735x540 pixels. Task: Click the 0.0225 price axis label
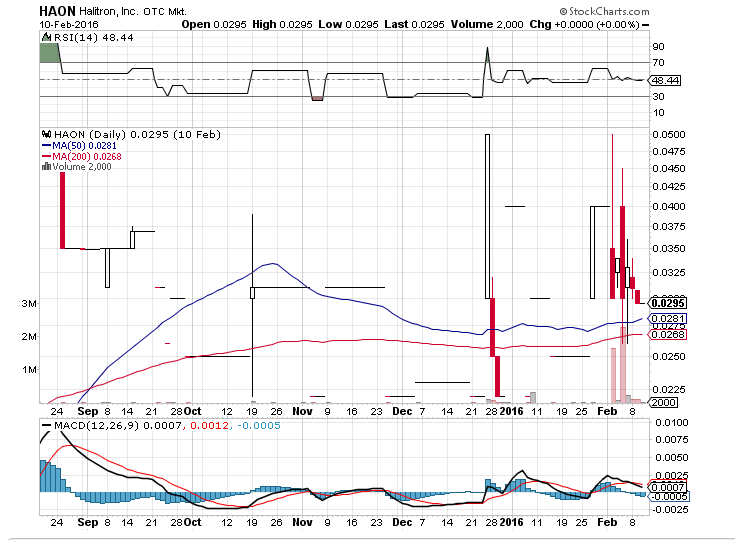click(668, 390)
